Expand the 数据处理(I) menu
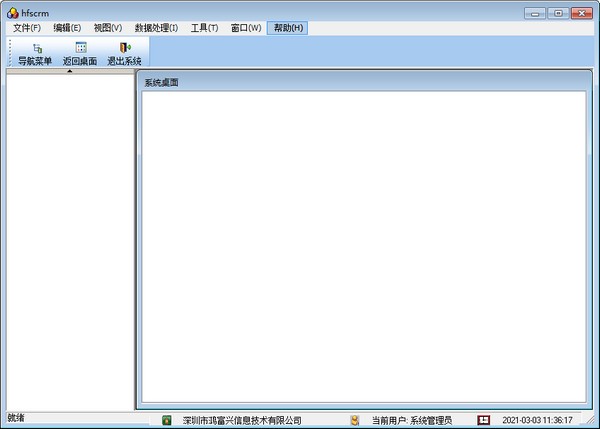 coord(156,28)
